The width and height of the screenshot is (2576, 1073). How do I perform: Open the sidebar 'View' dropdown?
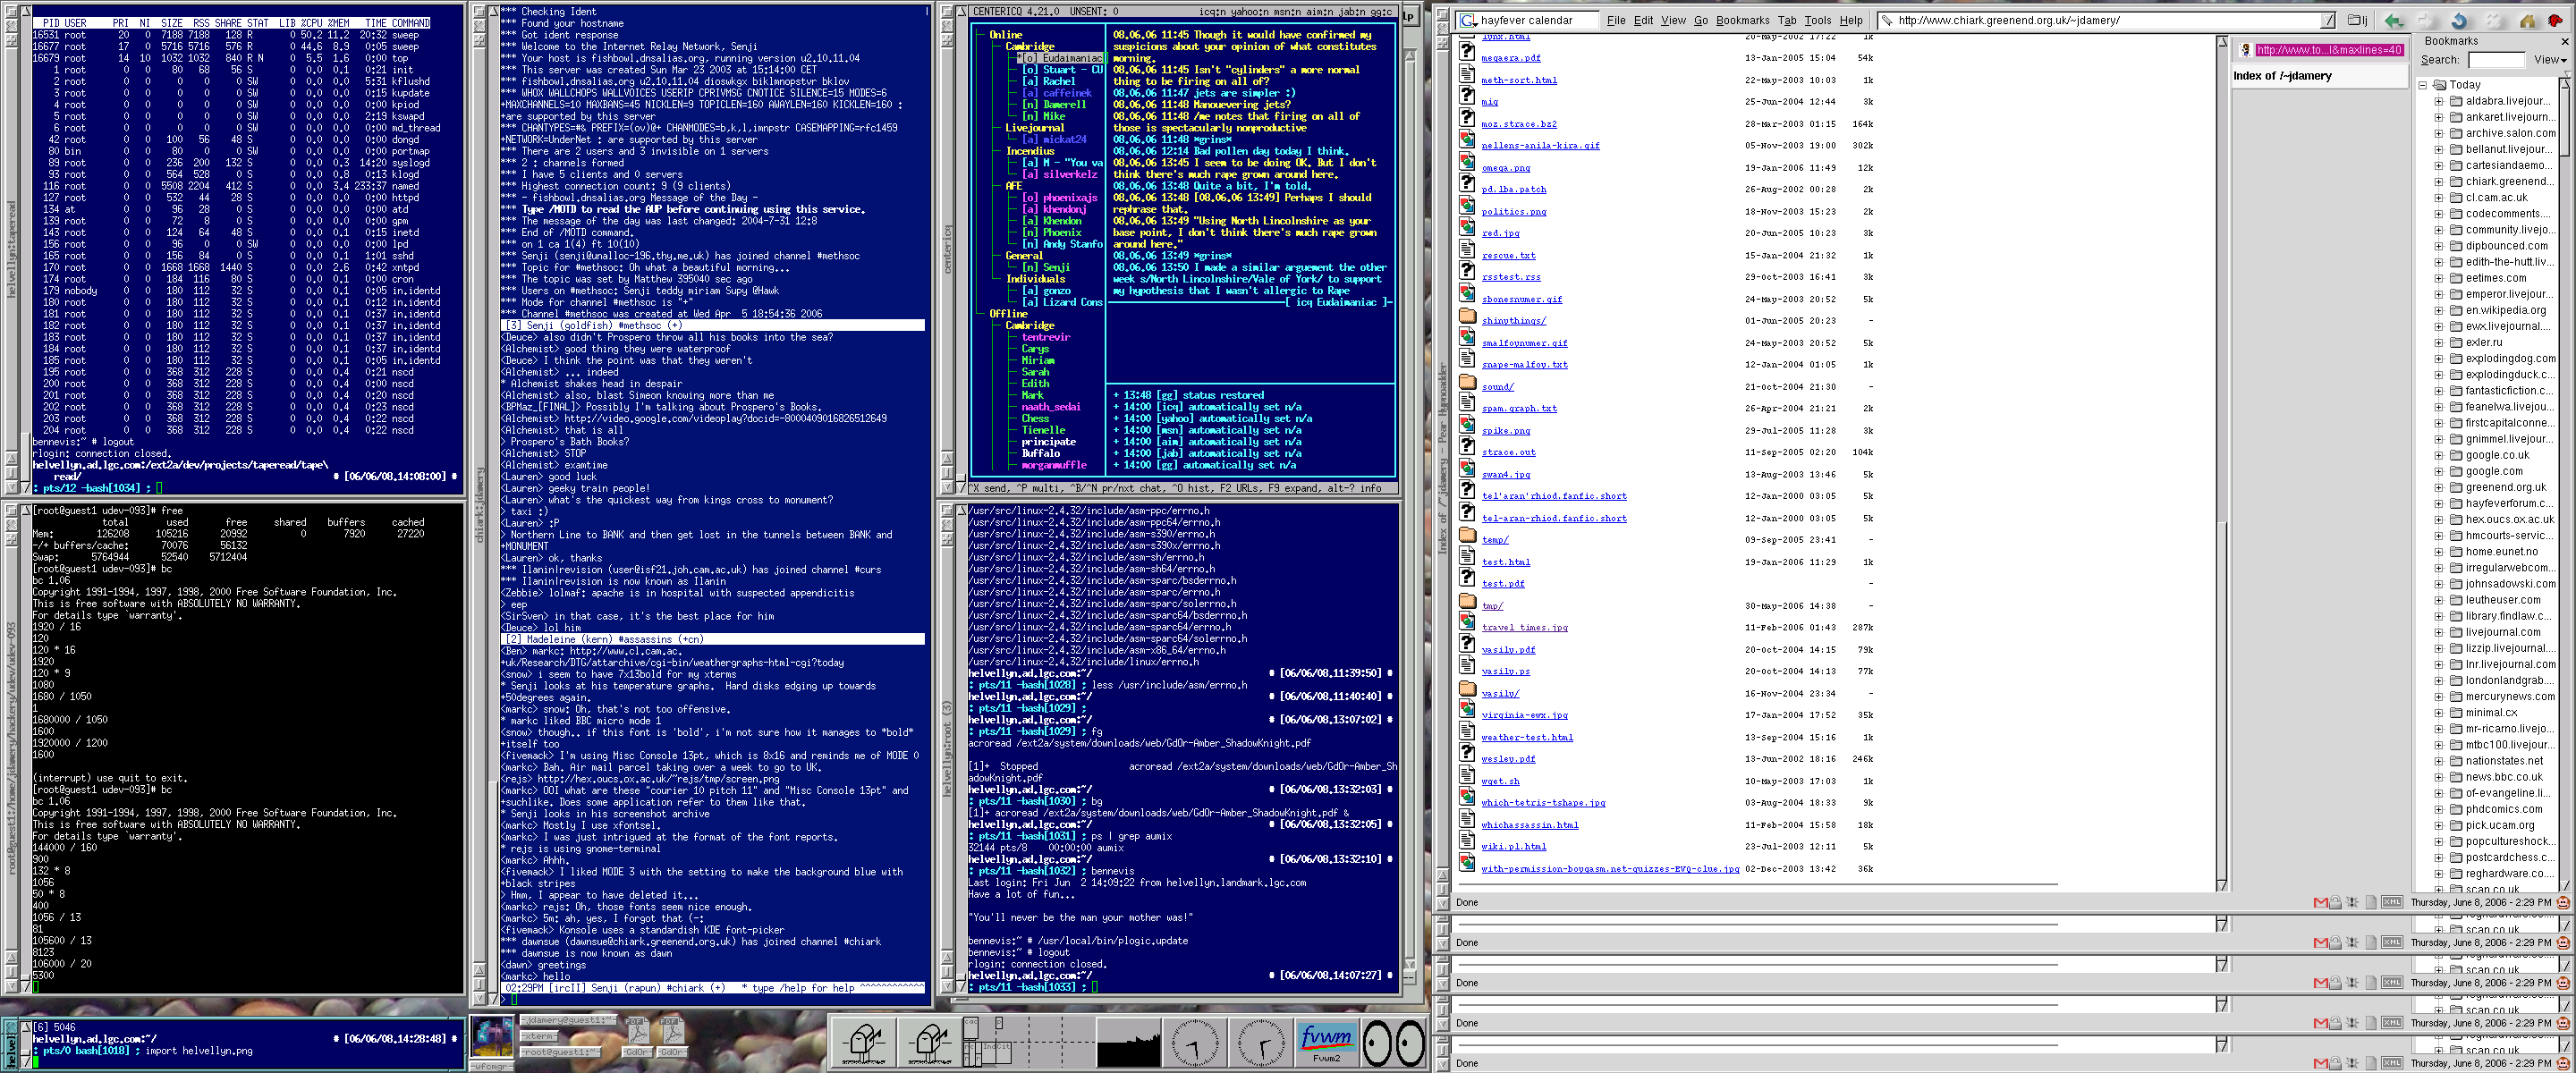click(x=2550, y=60)
